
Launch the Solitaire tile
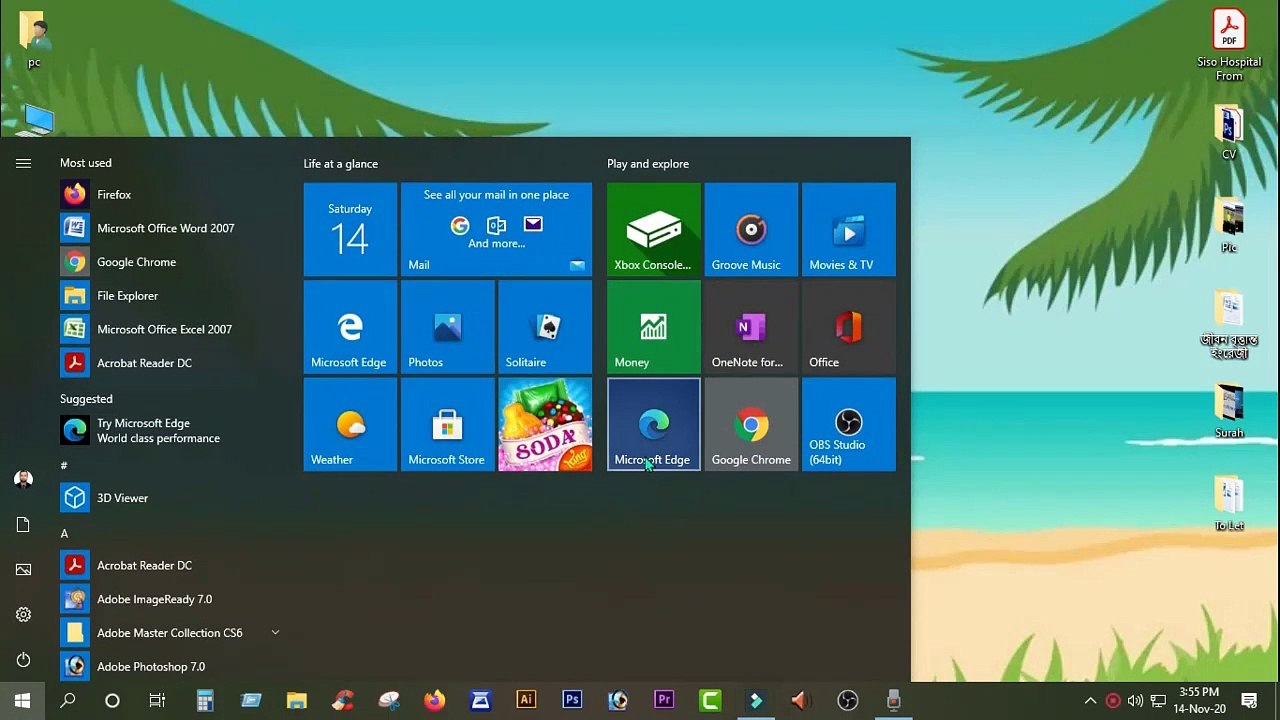[x=545, y=326]
